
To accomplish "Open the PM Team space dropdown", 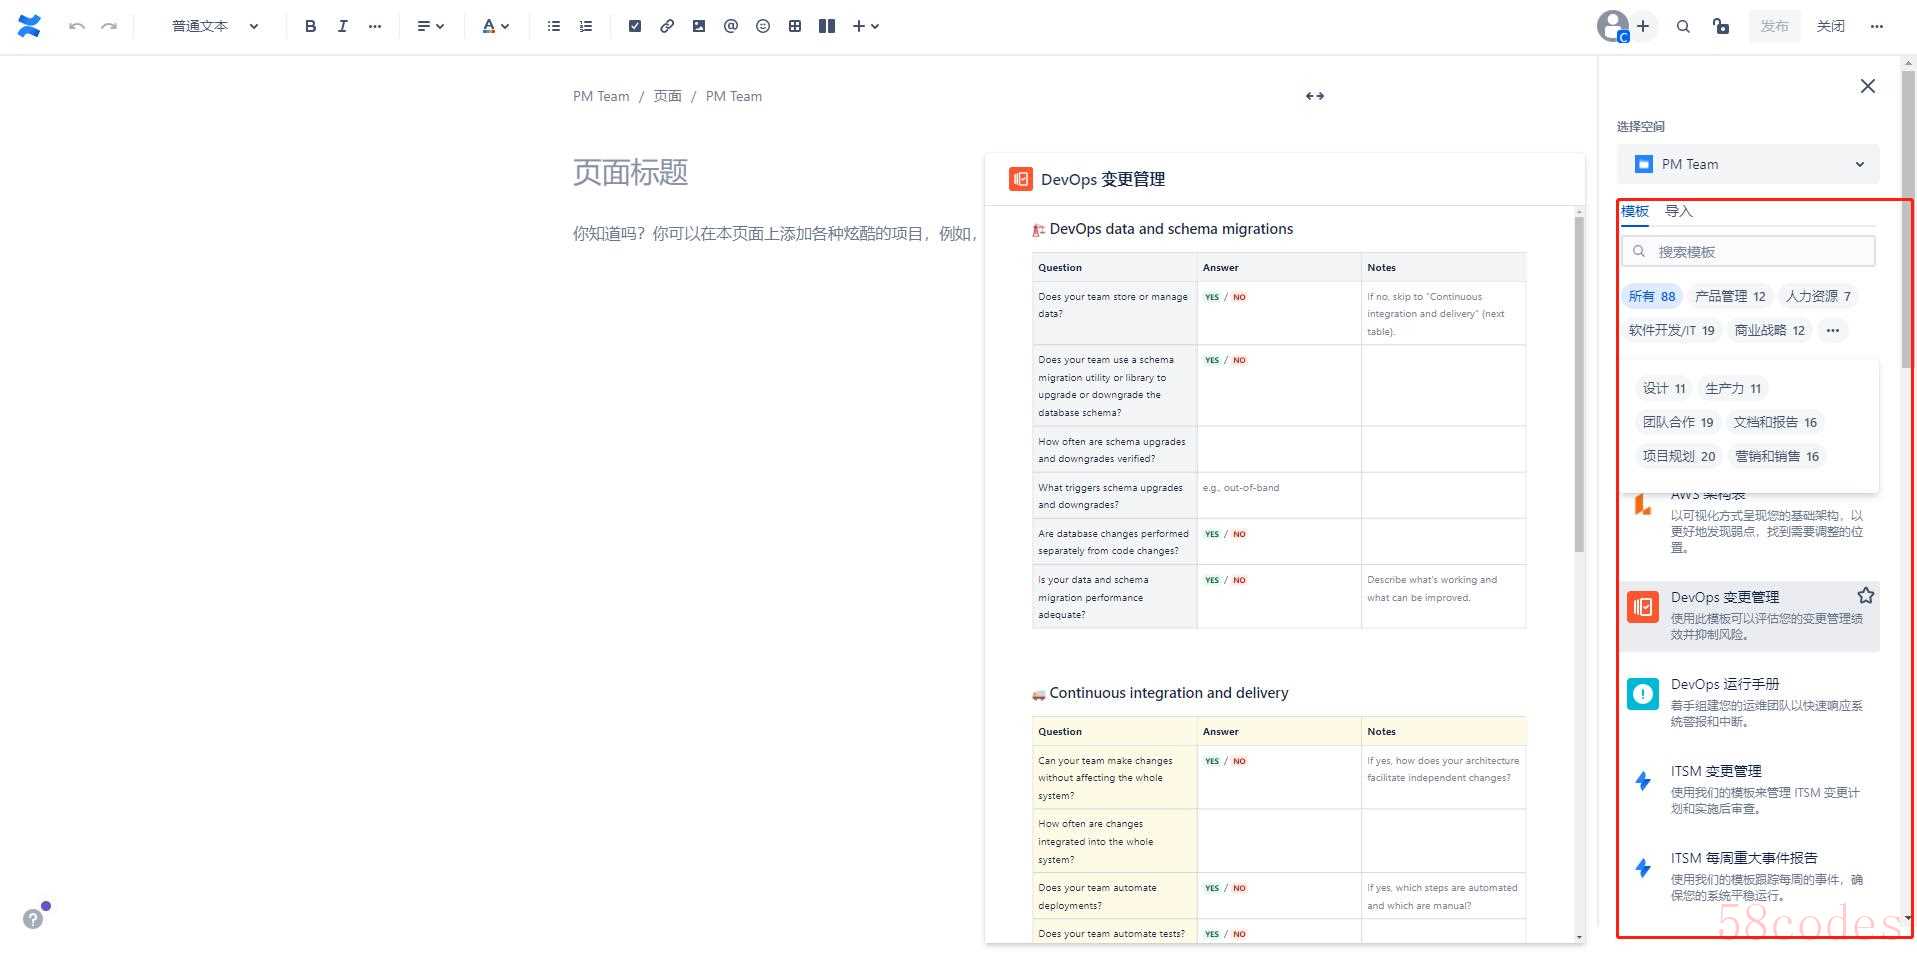I will pos(1748,164).
